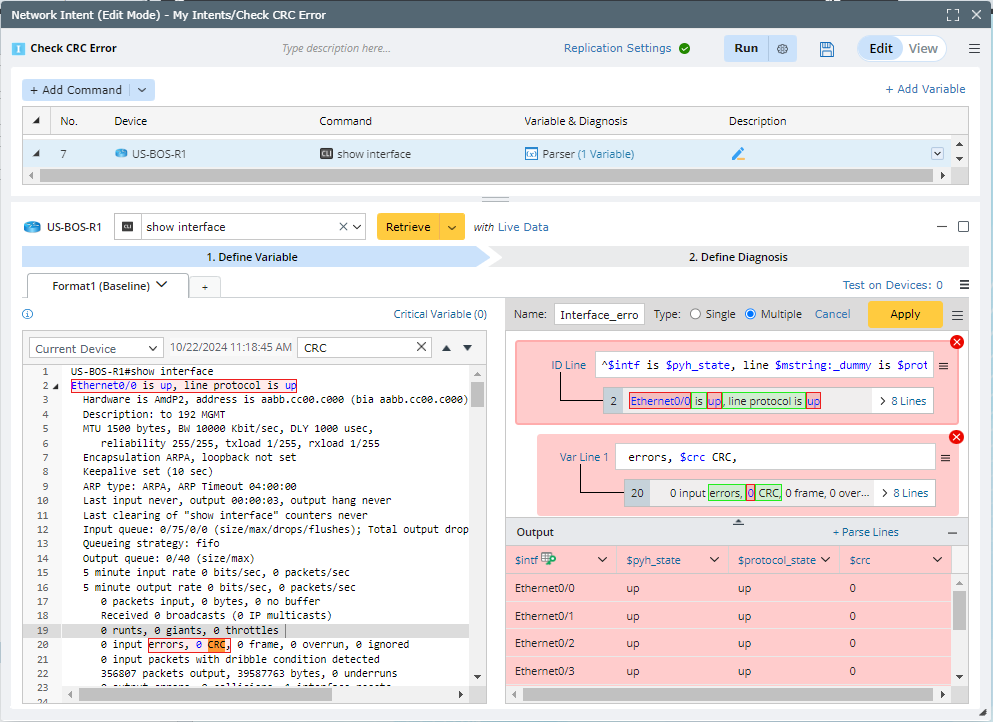Delete the Var Line 1 block
Viewport: 993px width, 722px height.
pos(956,437)
